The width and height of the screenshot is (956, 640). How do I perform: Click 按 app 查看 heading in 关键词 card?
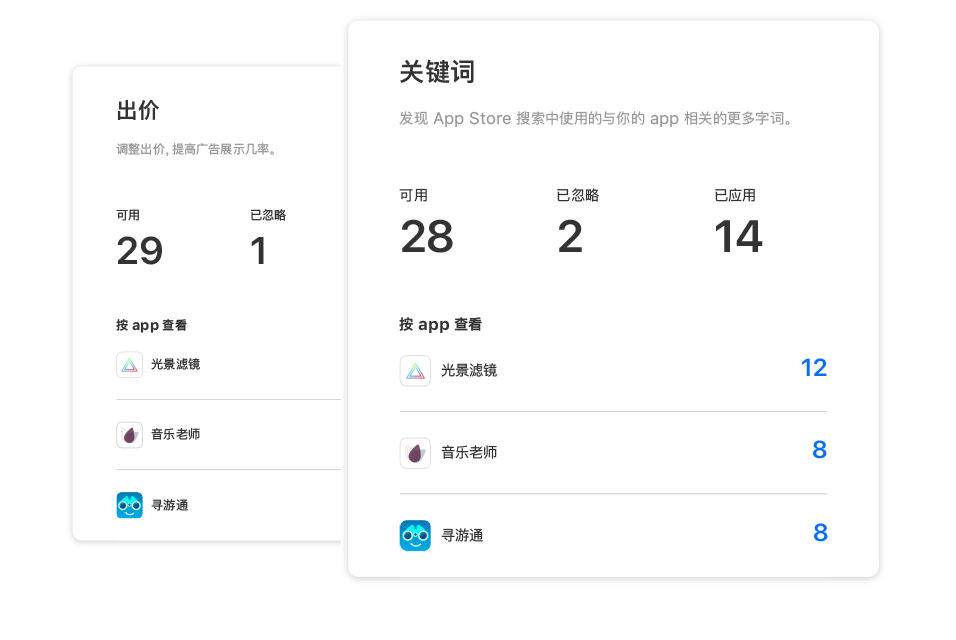point(441,324)
